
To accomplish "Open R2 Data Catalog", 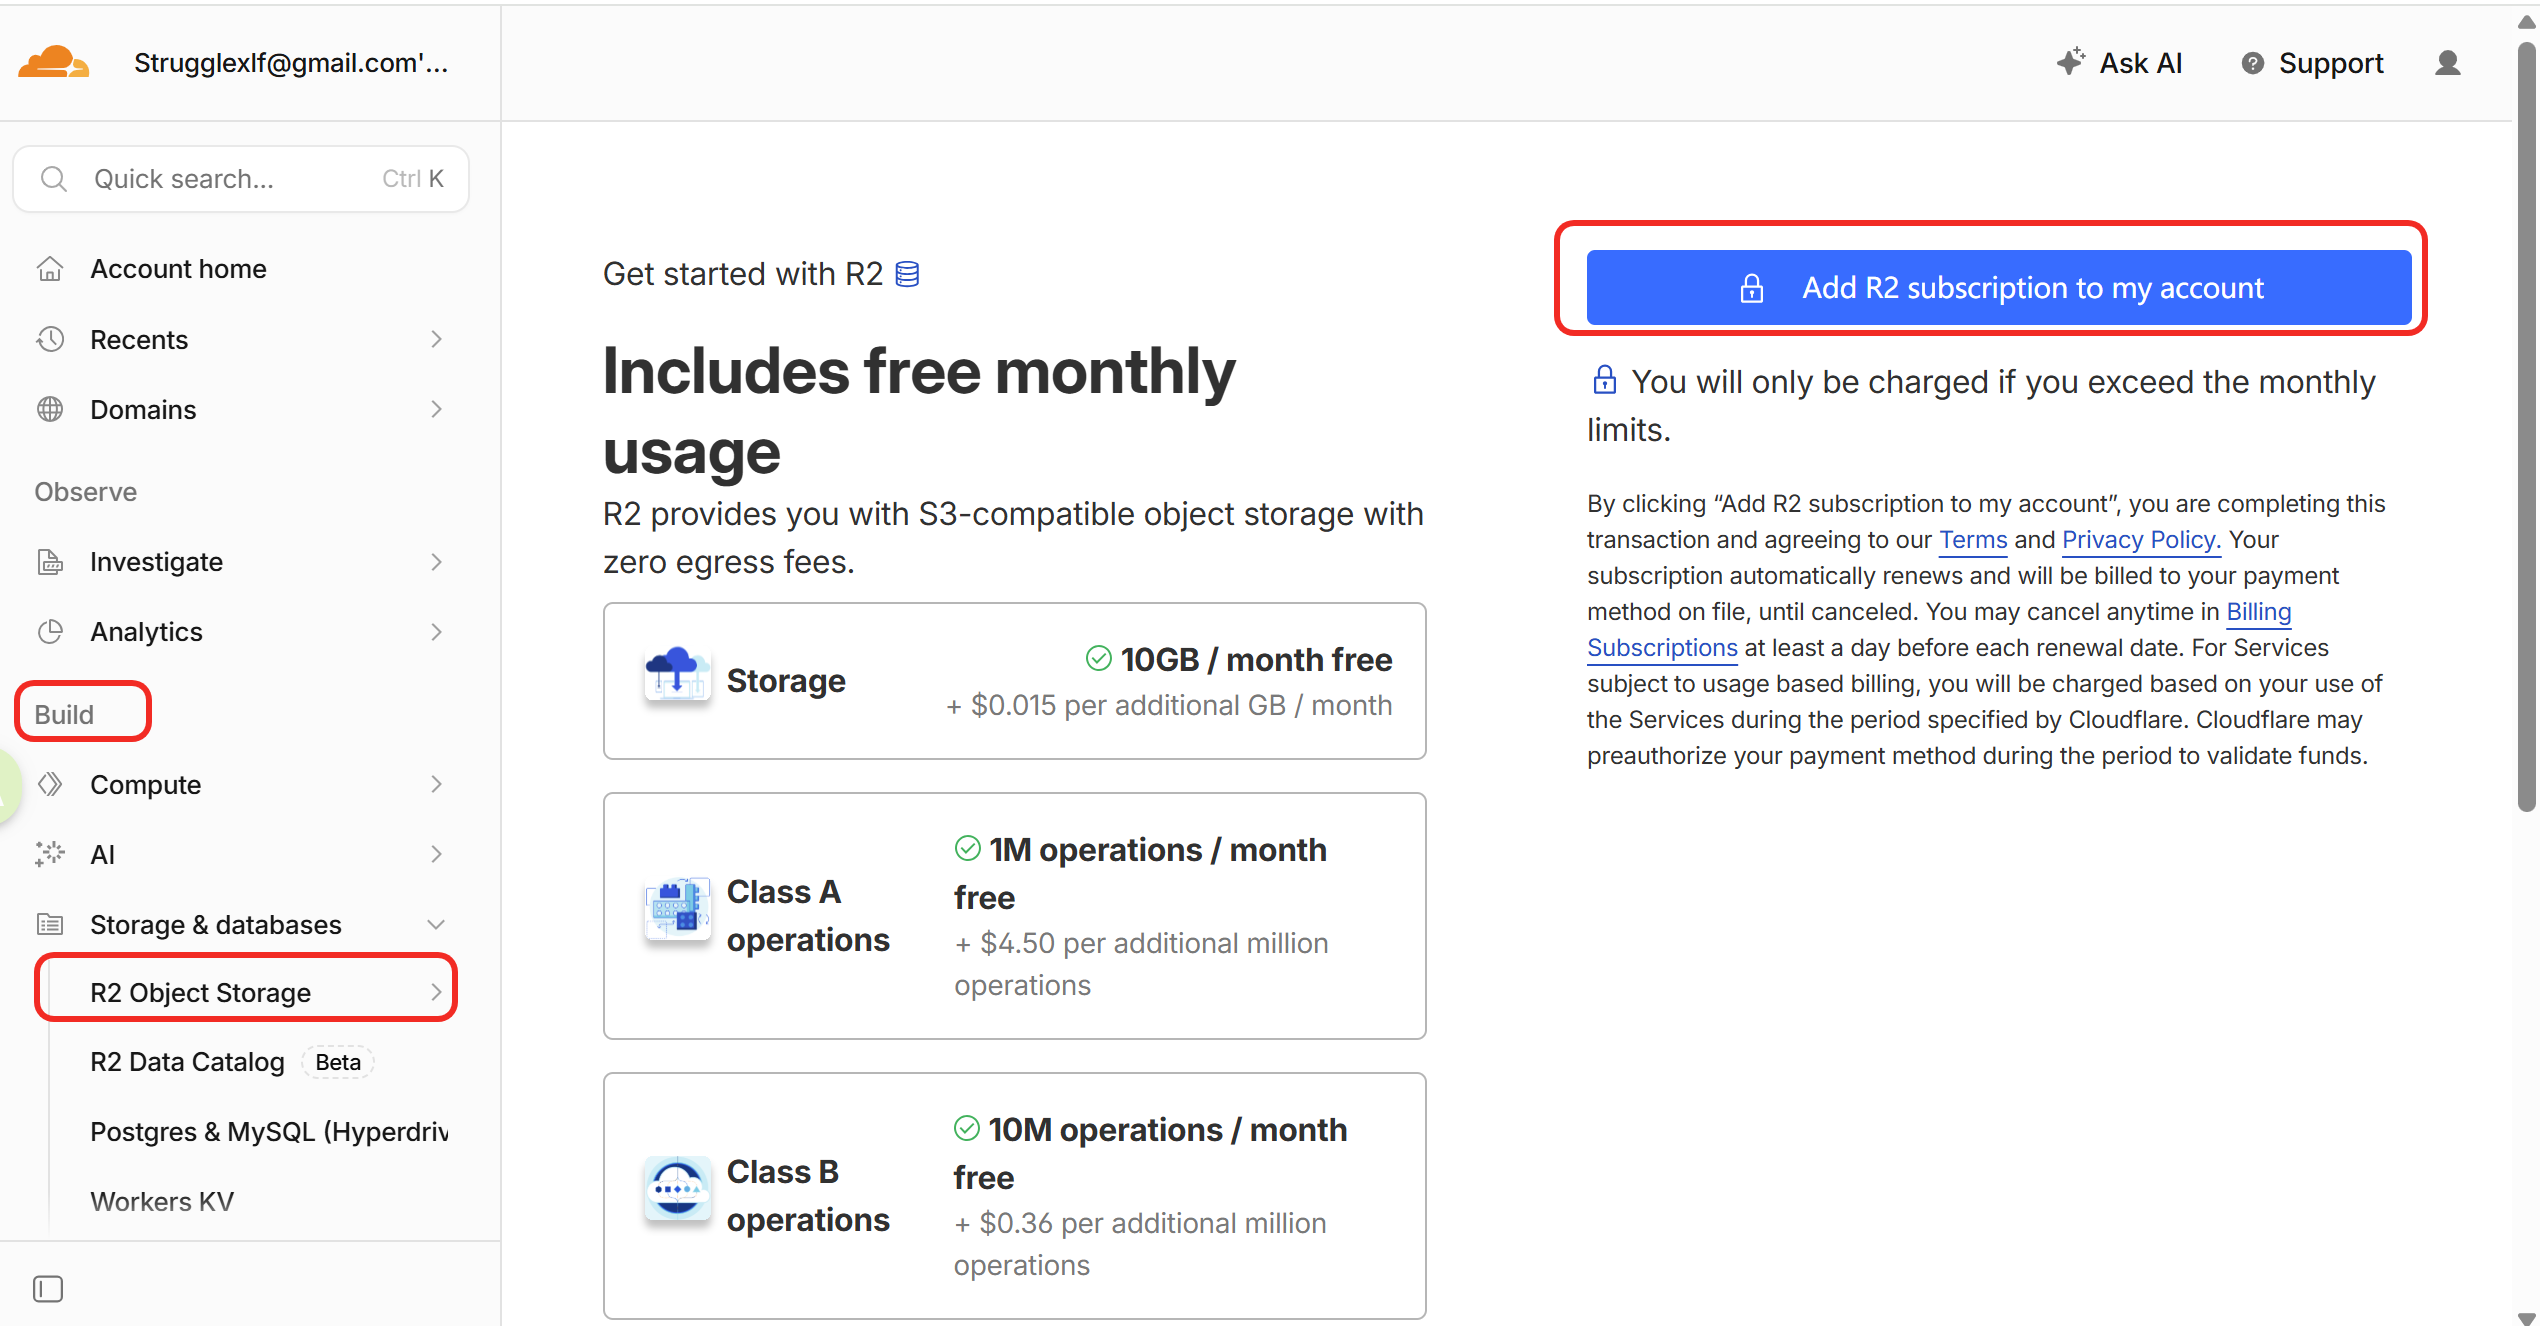I will tap(187, 1062).
